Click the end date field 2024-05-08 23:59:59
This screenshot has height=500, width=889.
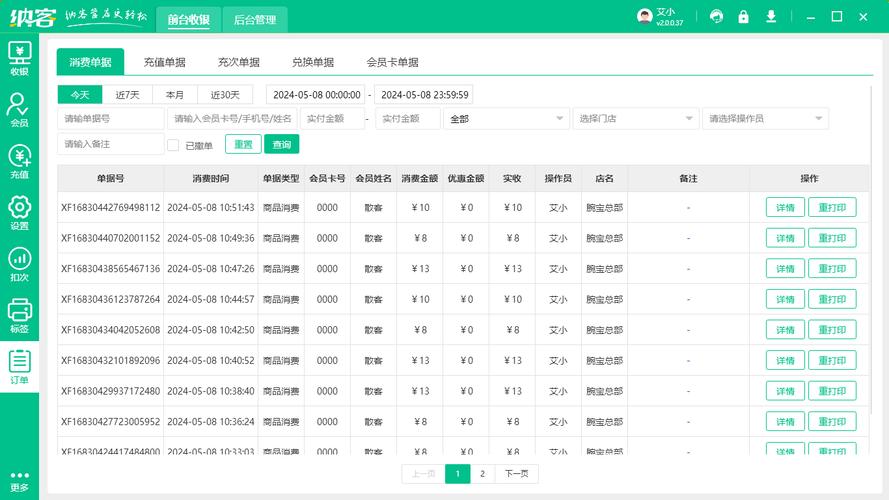(x=424, y=95)
